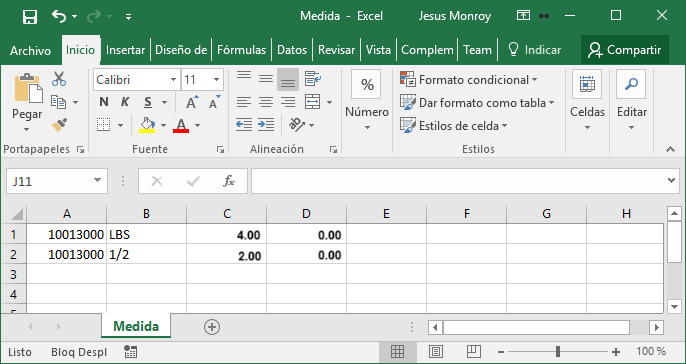Apply red font color A

pos(181,125)
